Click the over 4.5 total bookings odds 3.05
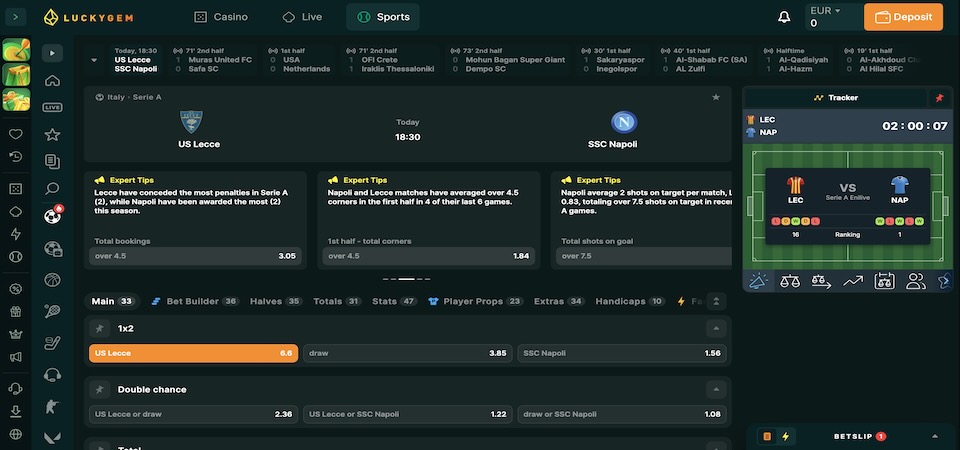This screenshot has height=450, width=960. (x=195, y=256)
